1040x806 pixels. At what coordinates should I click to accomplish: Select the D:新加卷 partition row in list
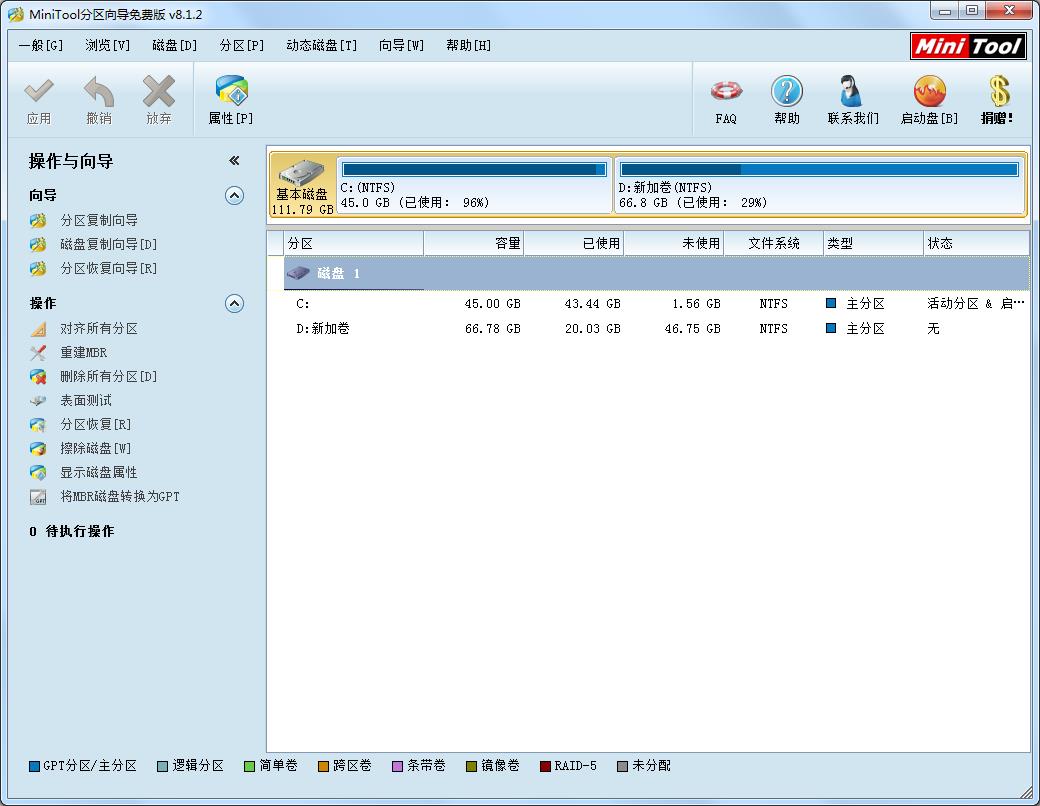(x=656, y=328)
